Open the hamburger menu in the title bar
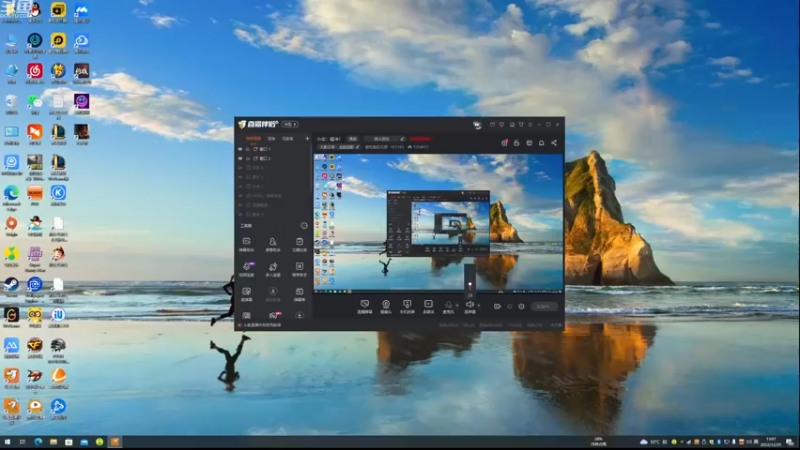This screenshot has width=800, height=450. coord(530,124)
